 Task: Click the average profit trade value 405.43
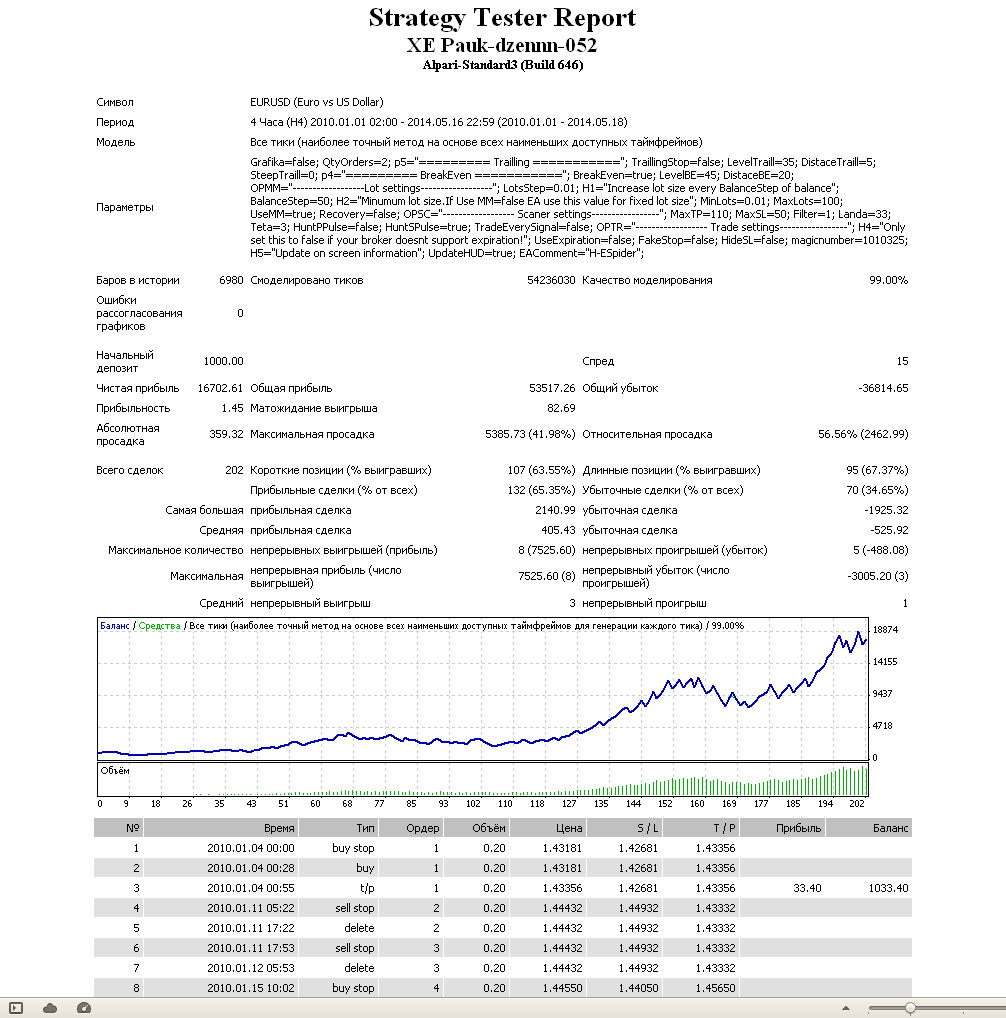coord(558,530)
